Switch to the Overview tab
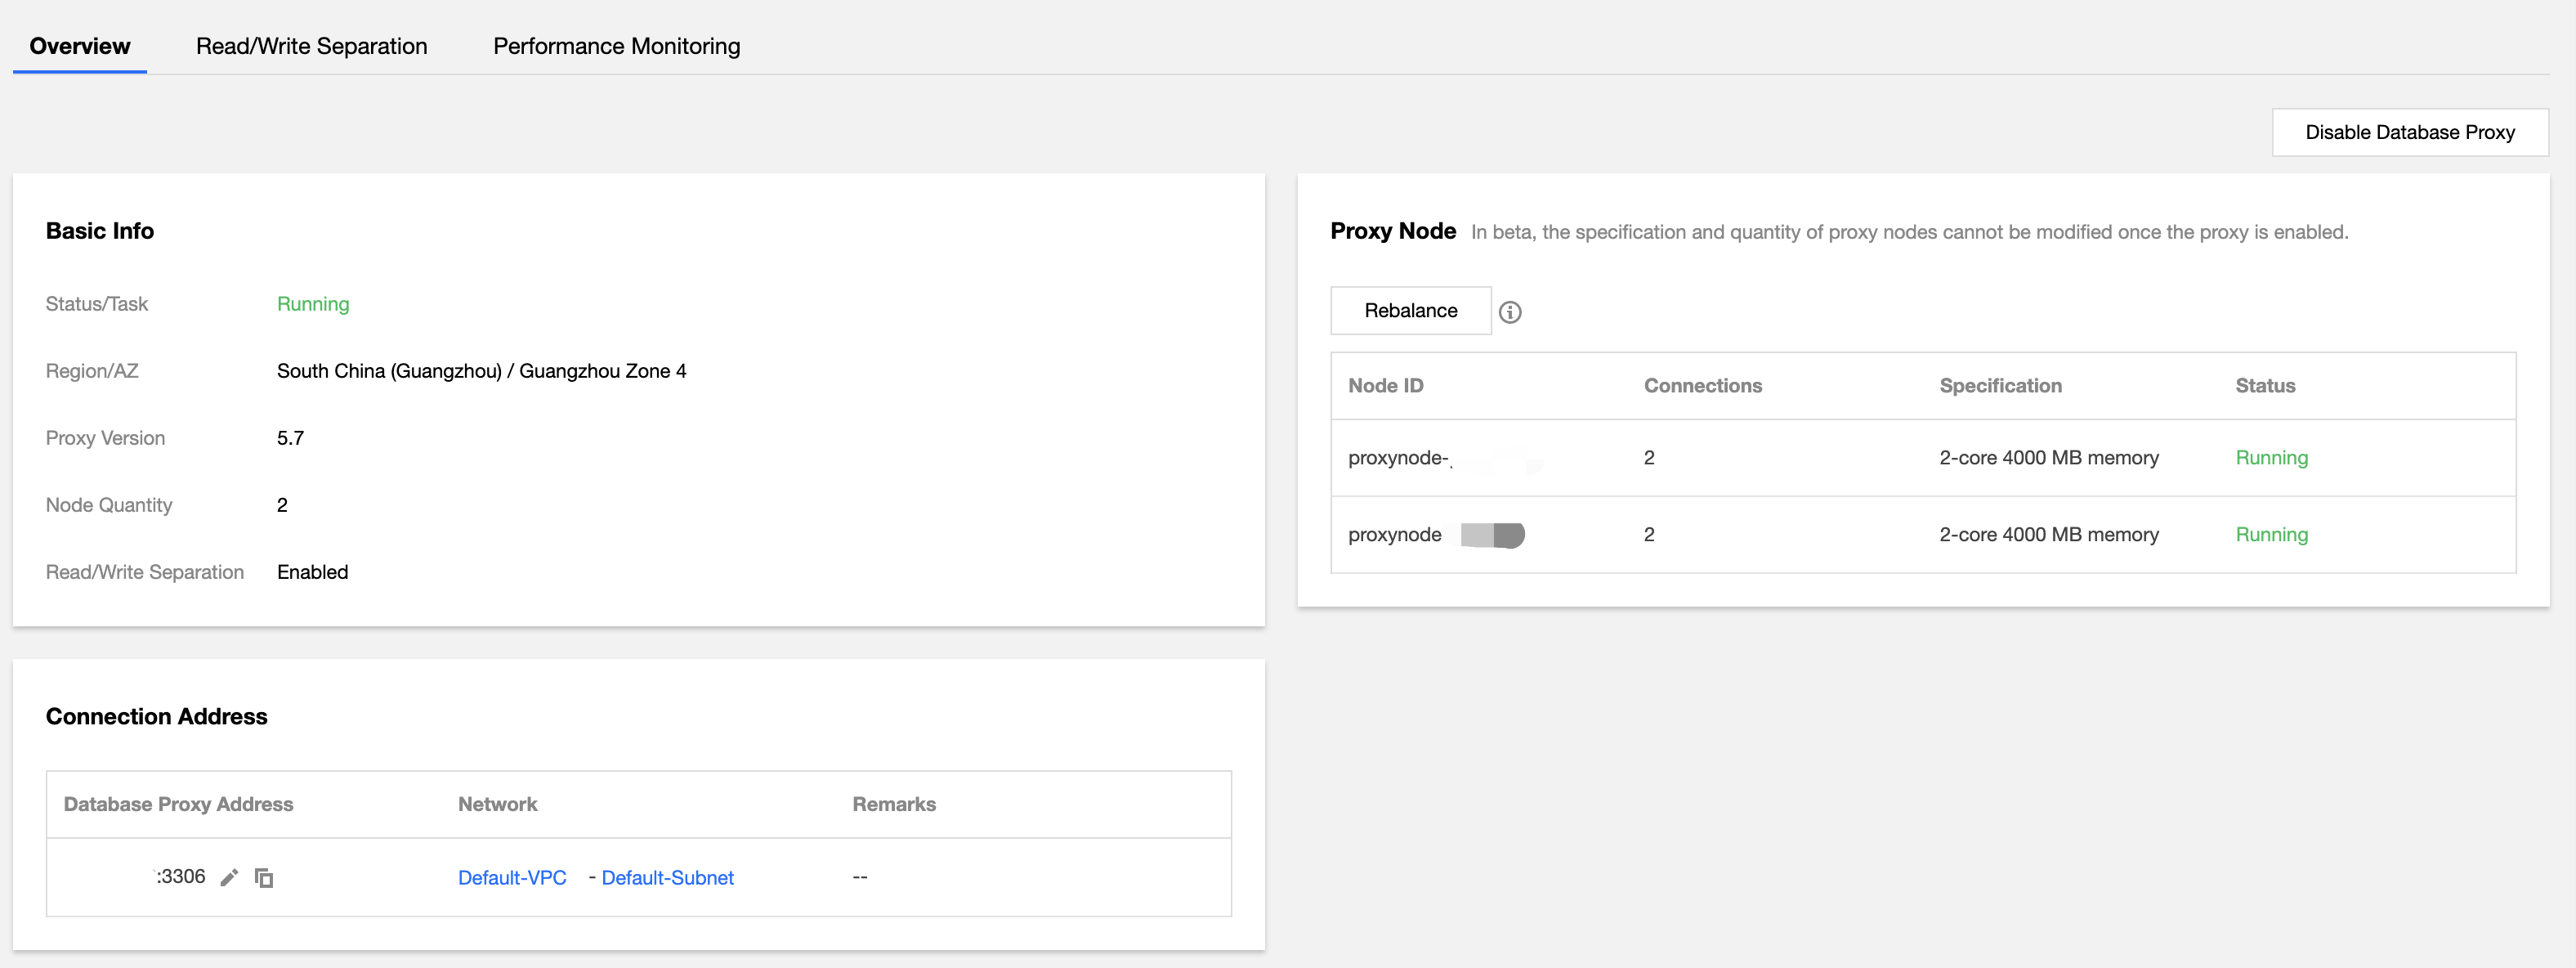The height and width of the screenshot is (968, 2576). pyautogui.click(x=80, y=46)
